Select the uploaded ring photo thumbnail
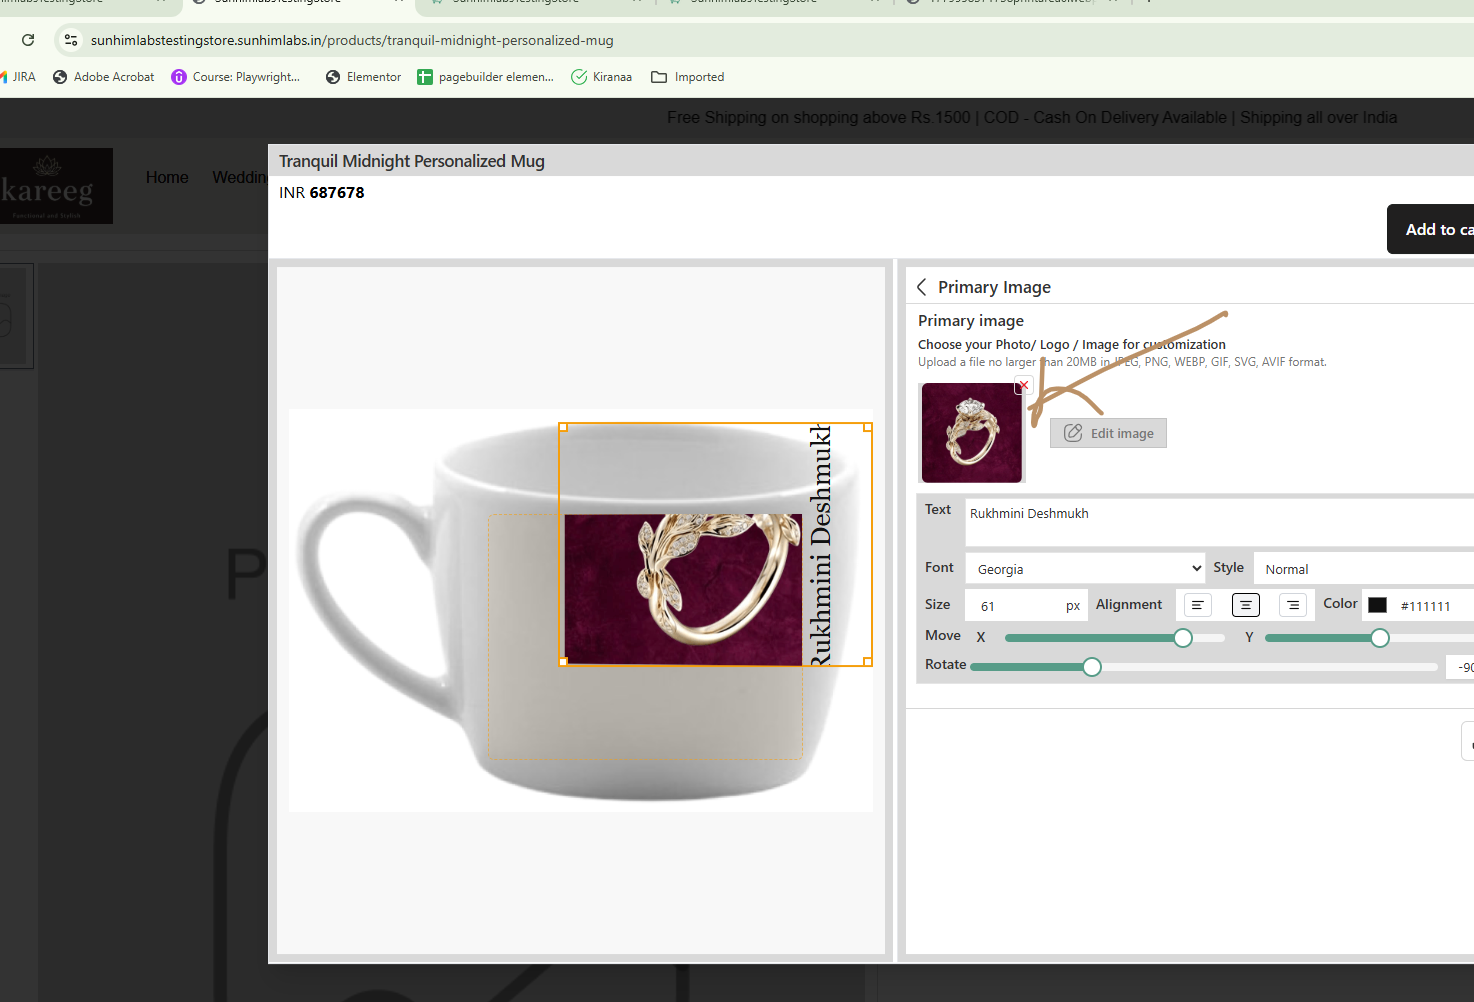This screenshot has height=1002, width=1474. click(x=972, y=433)
